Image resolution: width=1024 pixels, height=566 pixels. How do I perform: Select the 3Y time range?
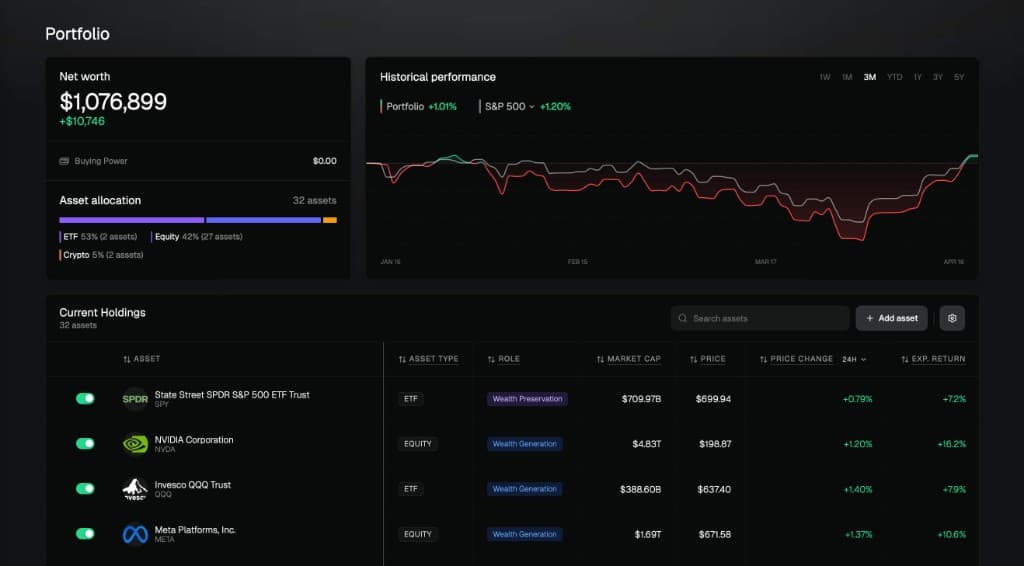[938, 77]
